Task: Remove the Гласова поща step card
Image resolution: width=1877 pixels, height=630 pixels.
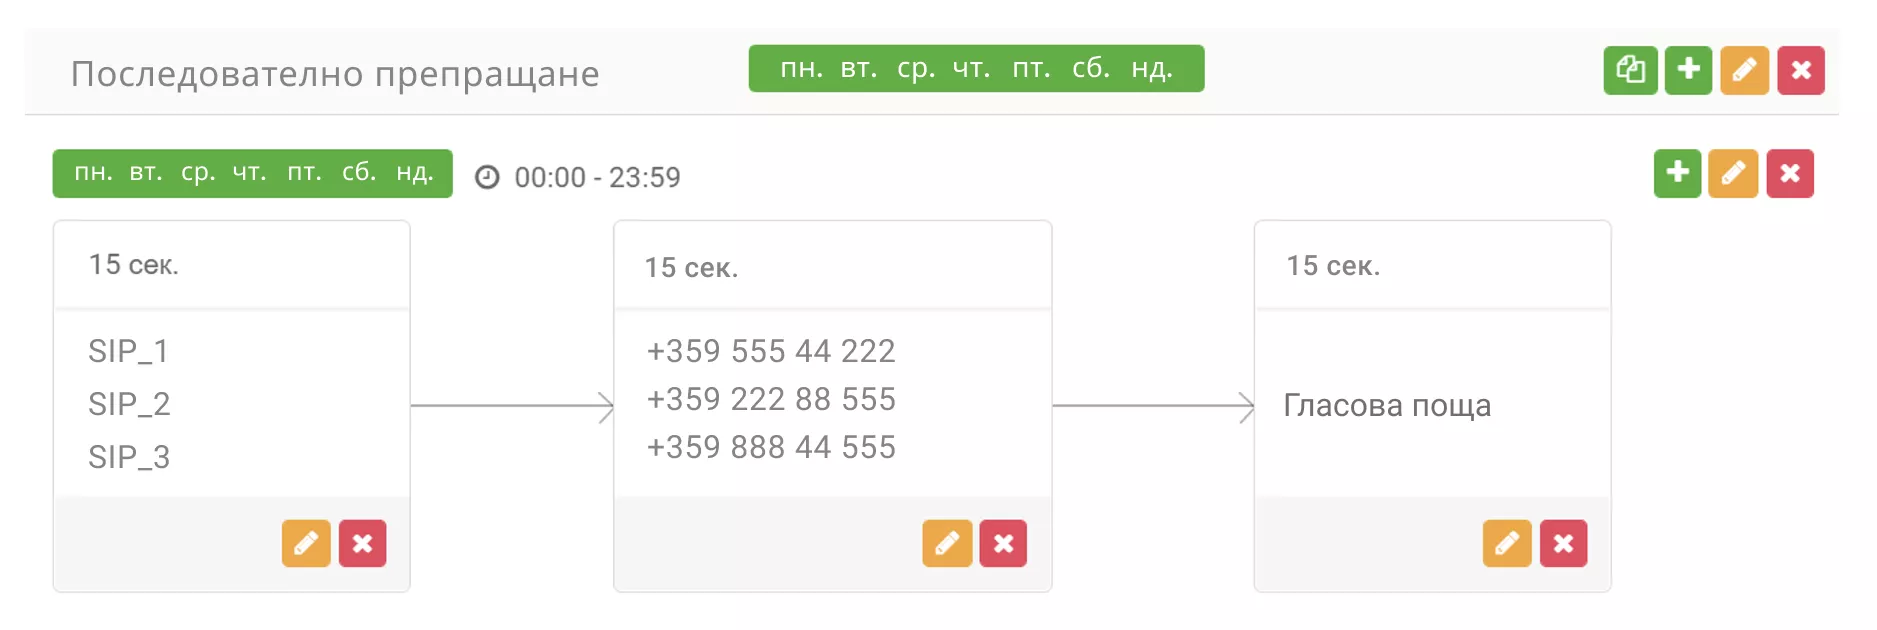Action: (x=1563, y=543)
